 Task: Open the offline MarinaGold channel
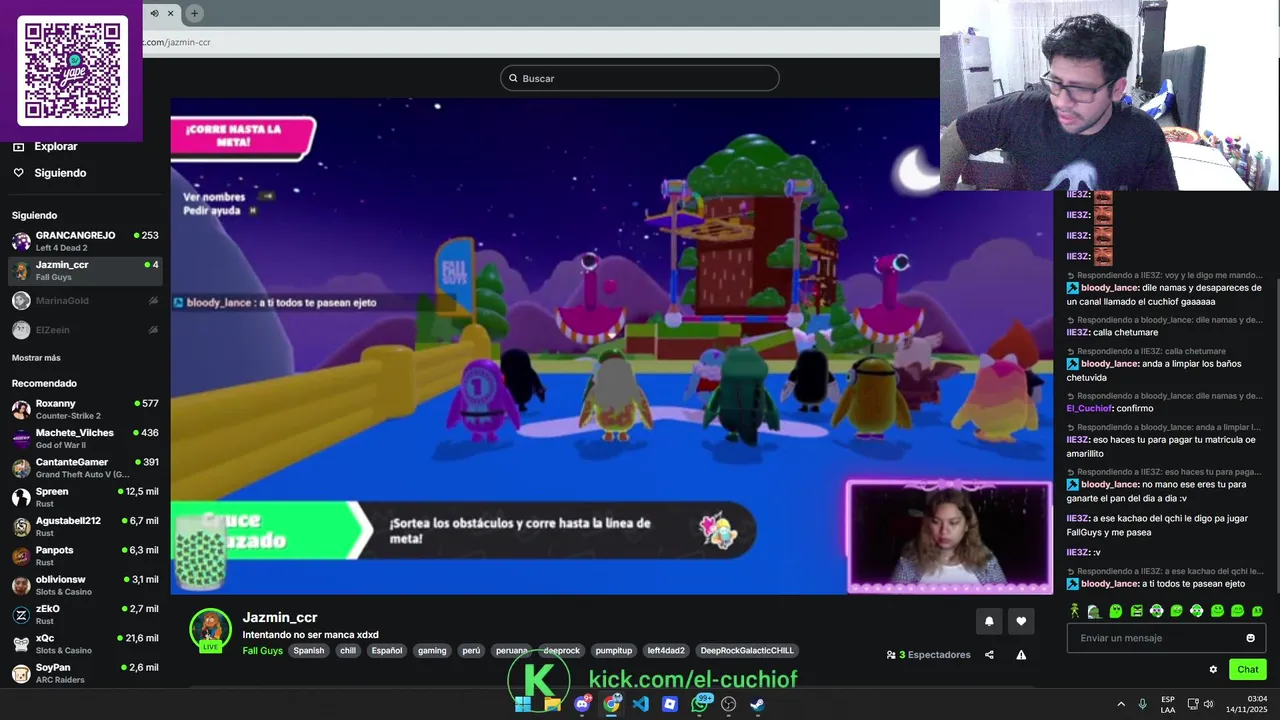pyautogui.click(x=85, y=300)
